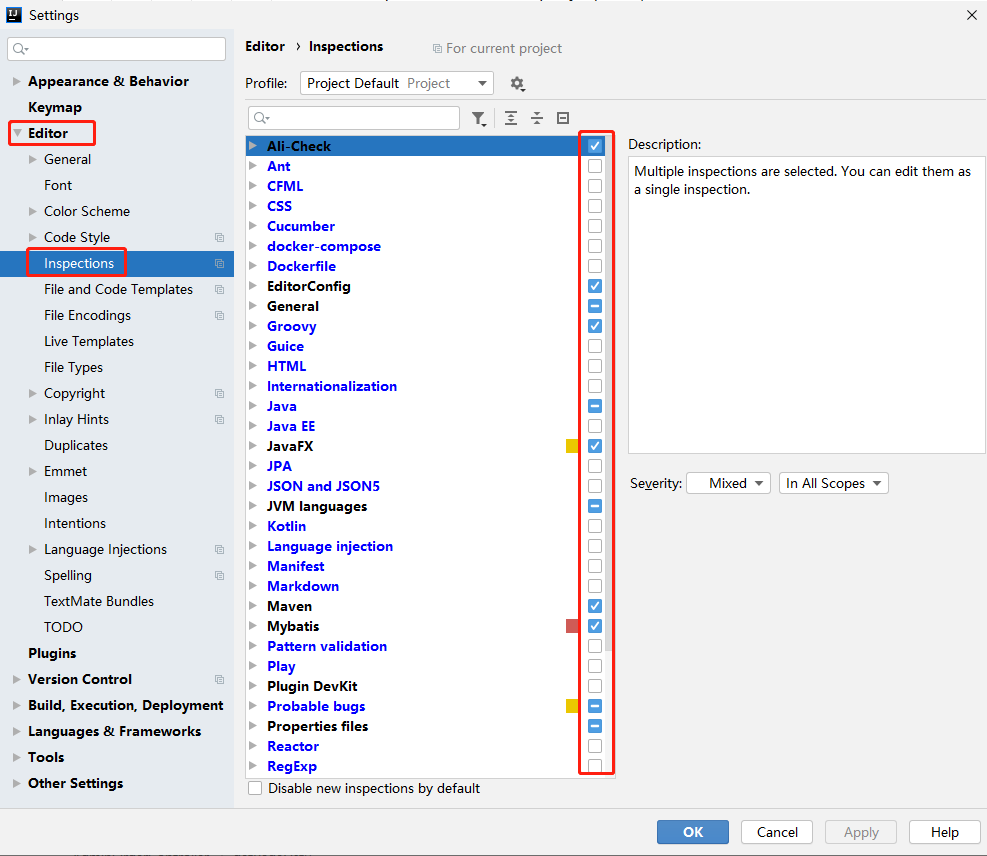The height and width of the screenshot is (856, 987).
Task: Uncheck the Mybatis inspections checkbox
Action: (x=595, y=626)
